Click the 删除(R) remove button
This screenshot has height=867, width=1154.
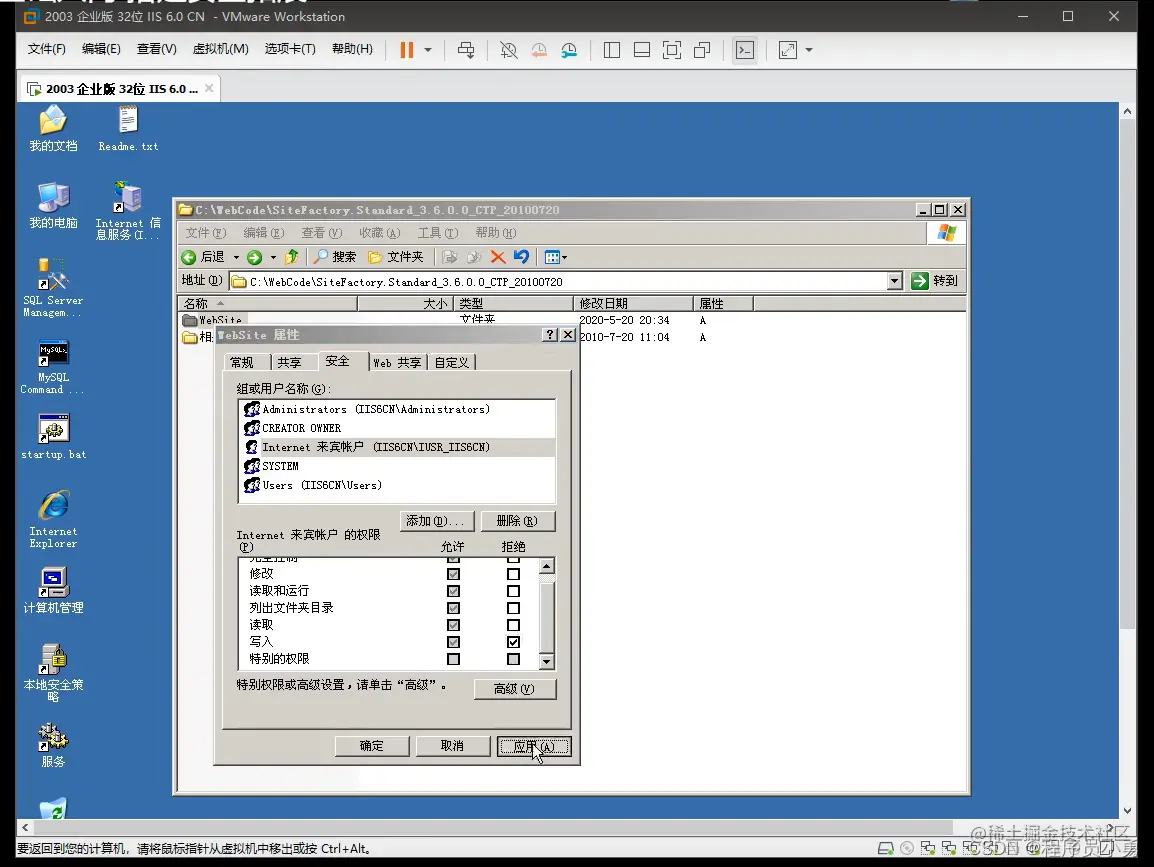(517, 521)
